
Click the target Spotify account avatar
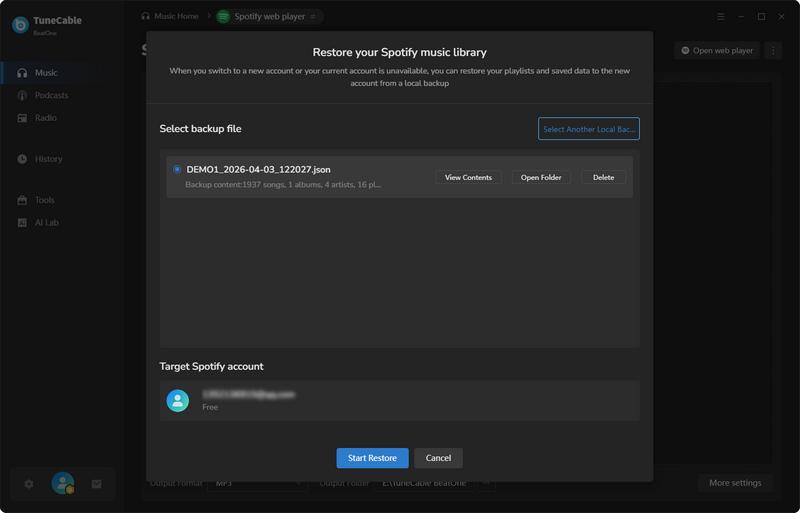(178, 401)
